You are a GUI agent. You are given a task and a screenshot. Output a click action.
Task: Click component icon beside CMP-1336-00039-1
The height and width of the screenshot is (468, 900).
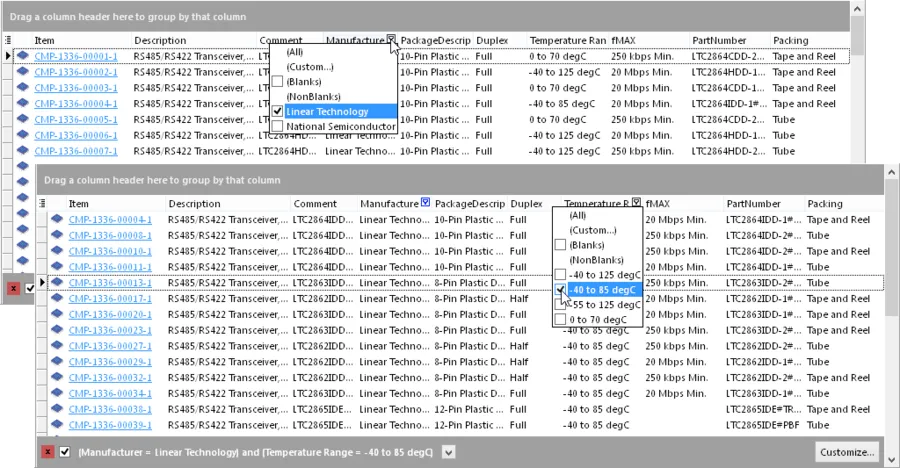(x=57, y=424)
